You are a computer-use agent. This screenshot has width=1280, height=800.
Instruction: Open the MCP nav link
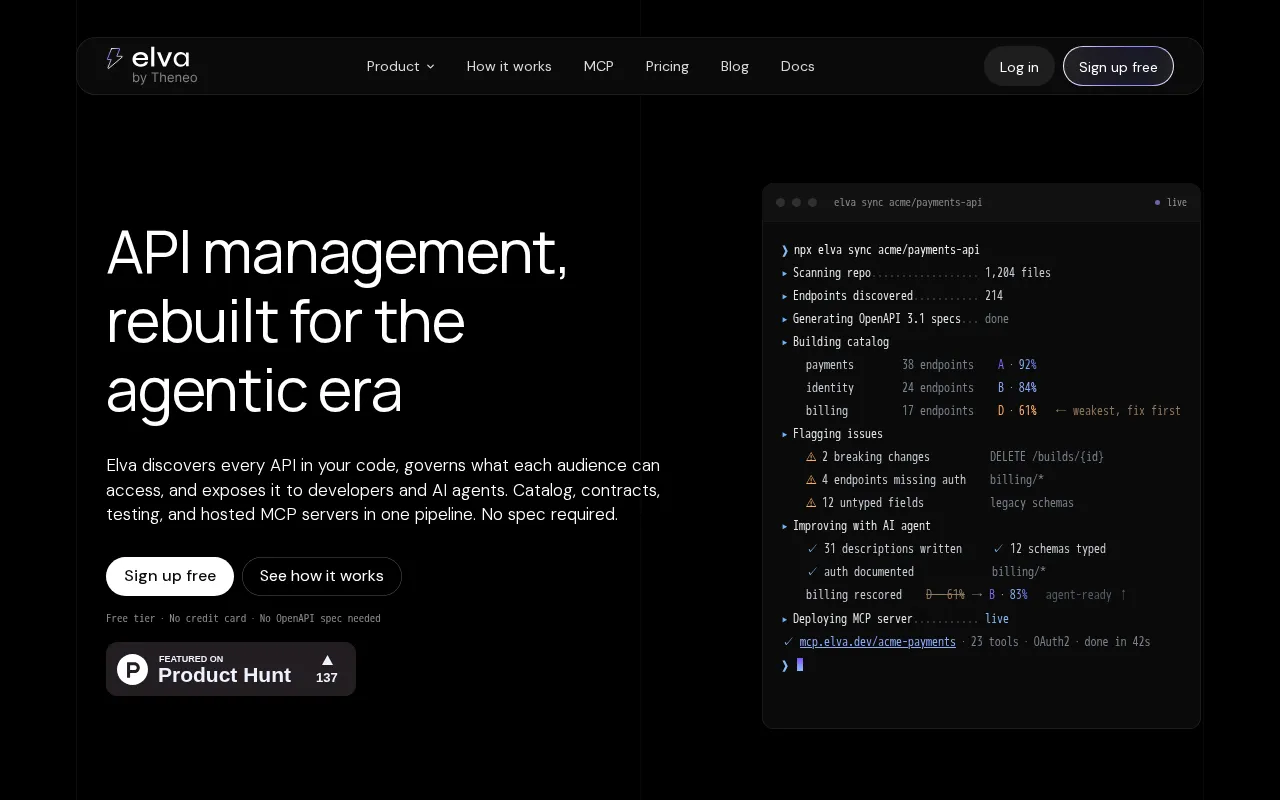coord(598,66)
